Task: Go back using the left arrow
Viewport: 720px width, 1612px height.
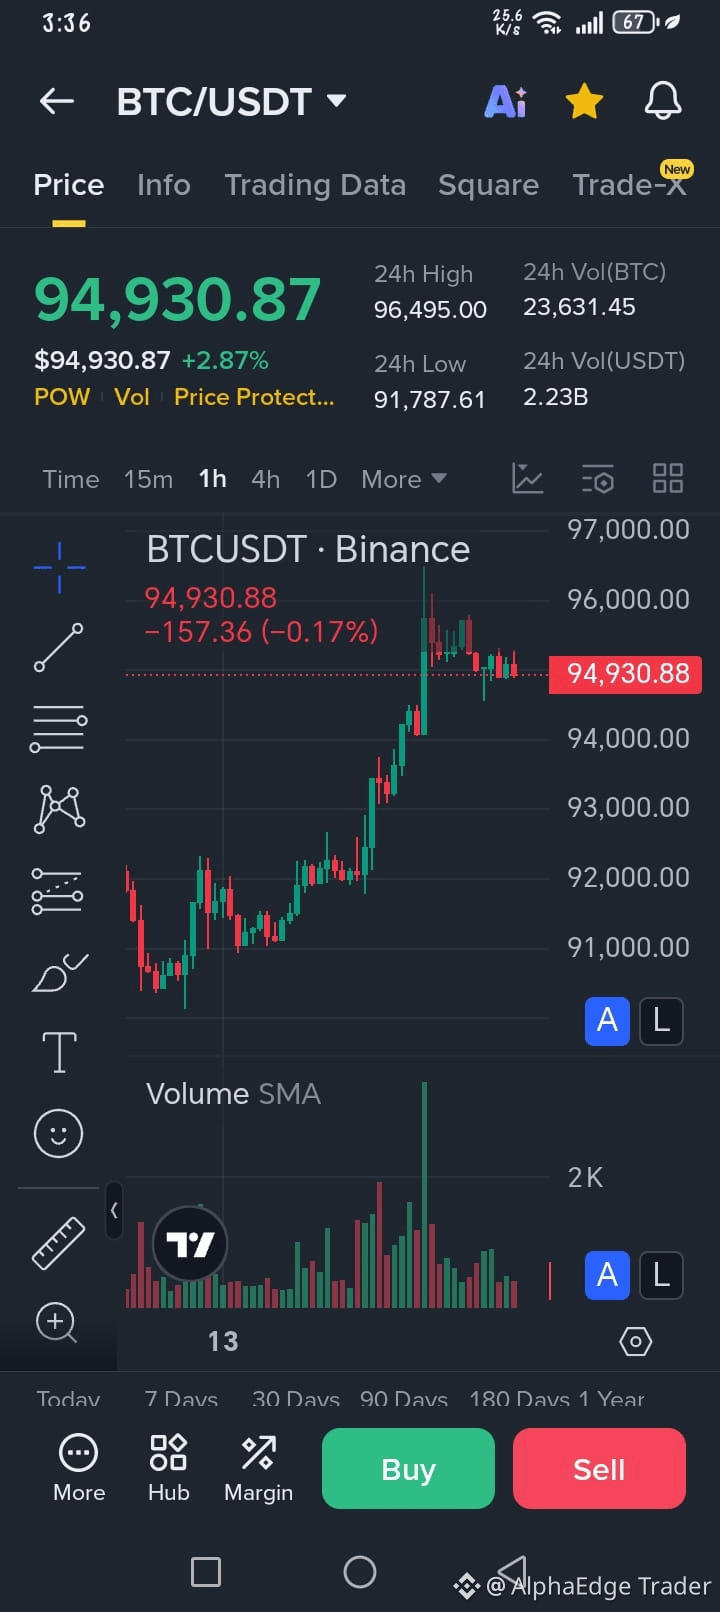Action: pos(57,101)
